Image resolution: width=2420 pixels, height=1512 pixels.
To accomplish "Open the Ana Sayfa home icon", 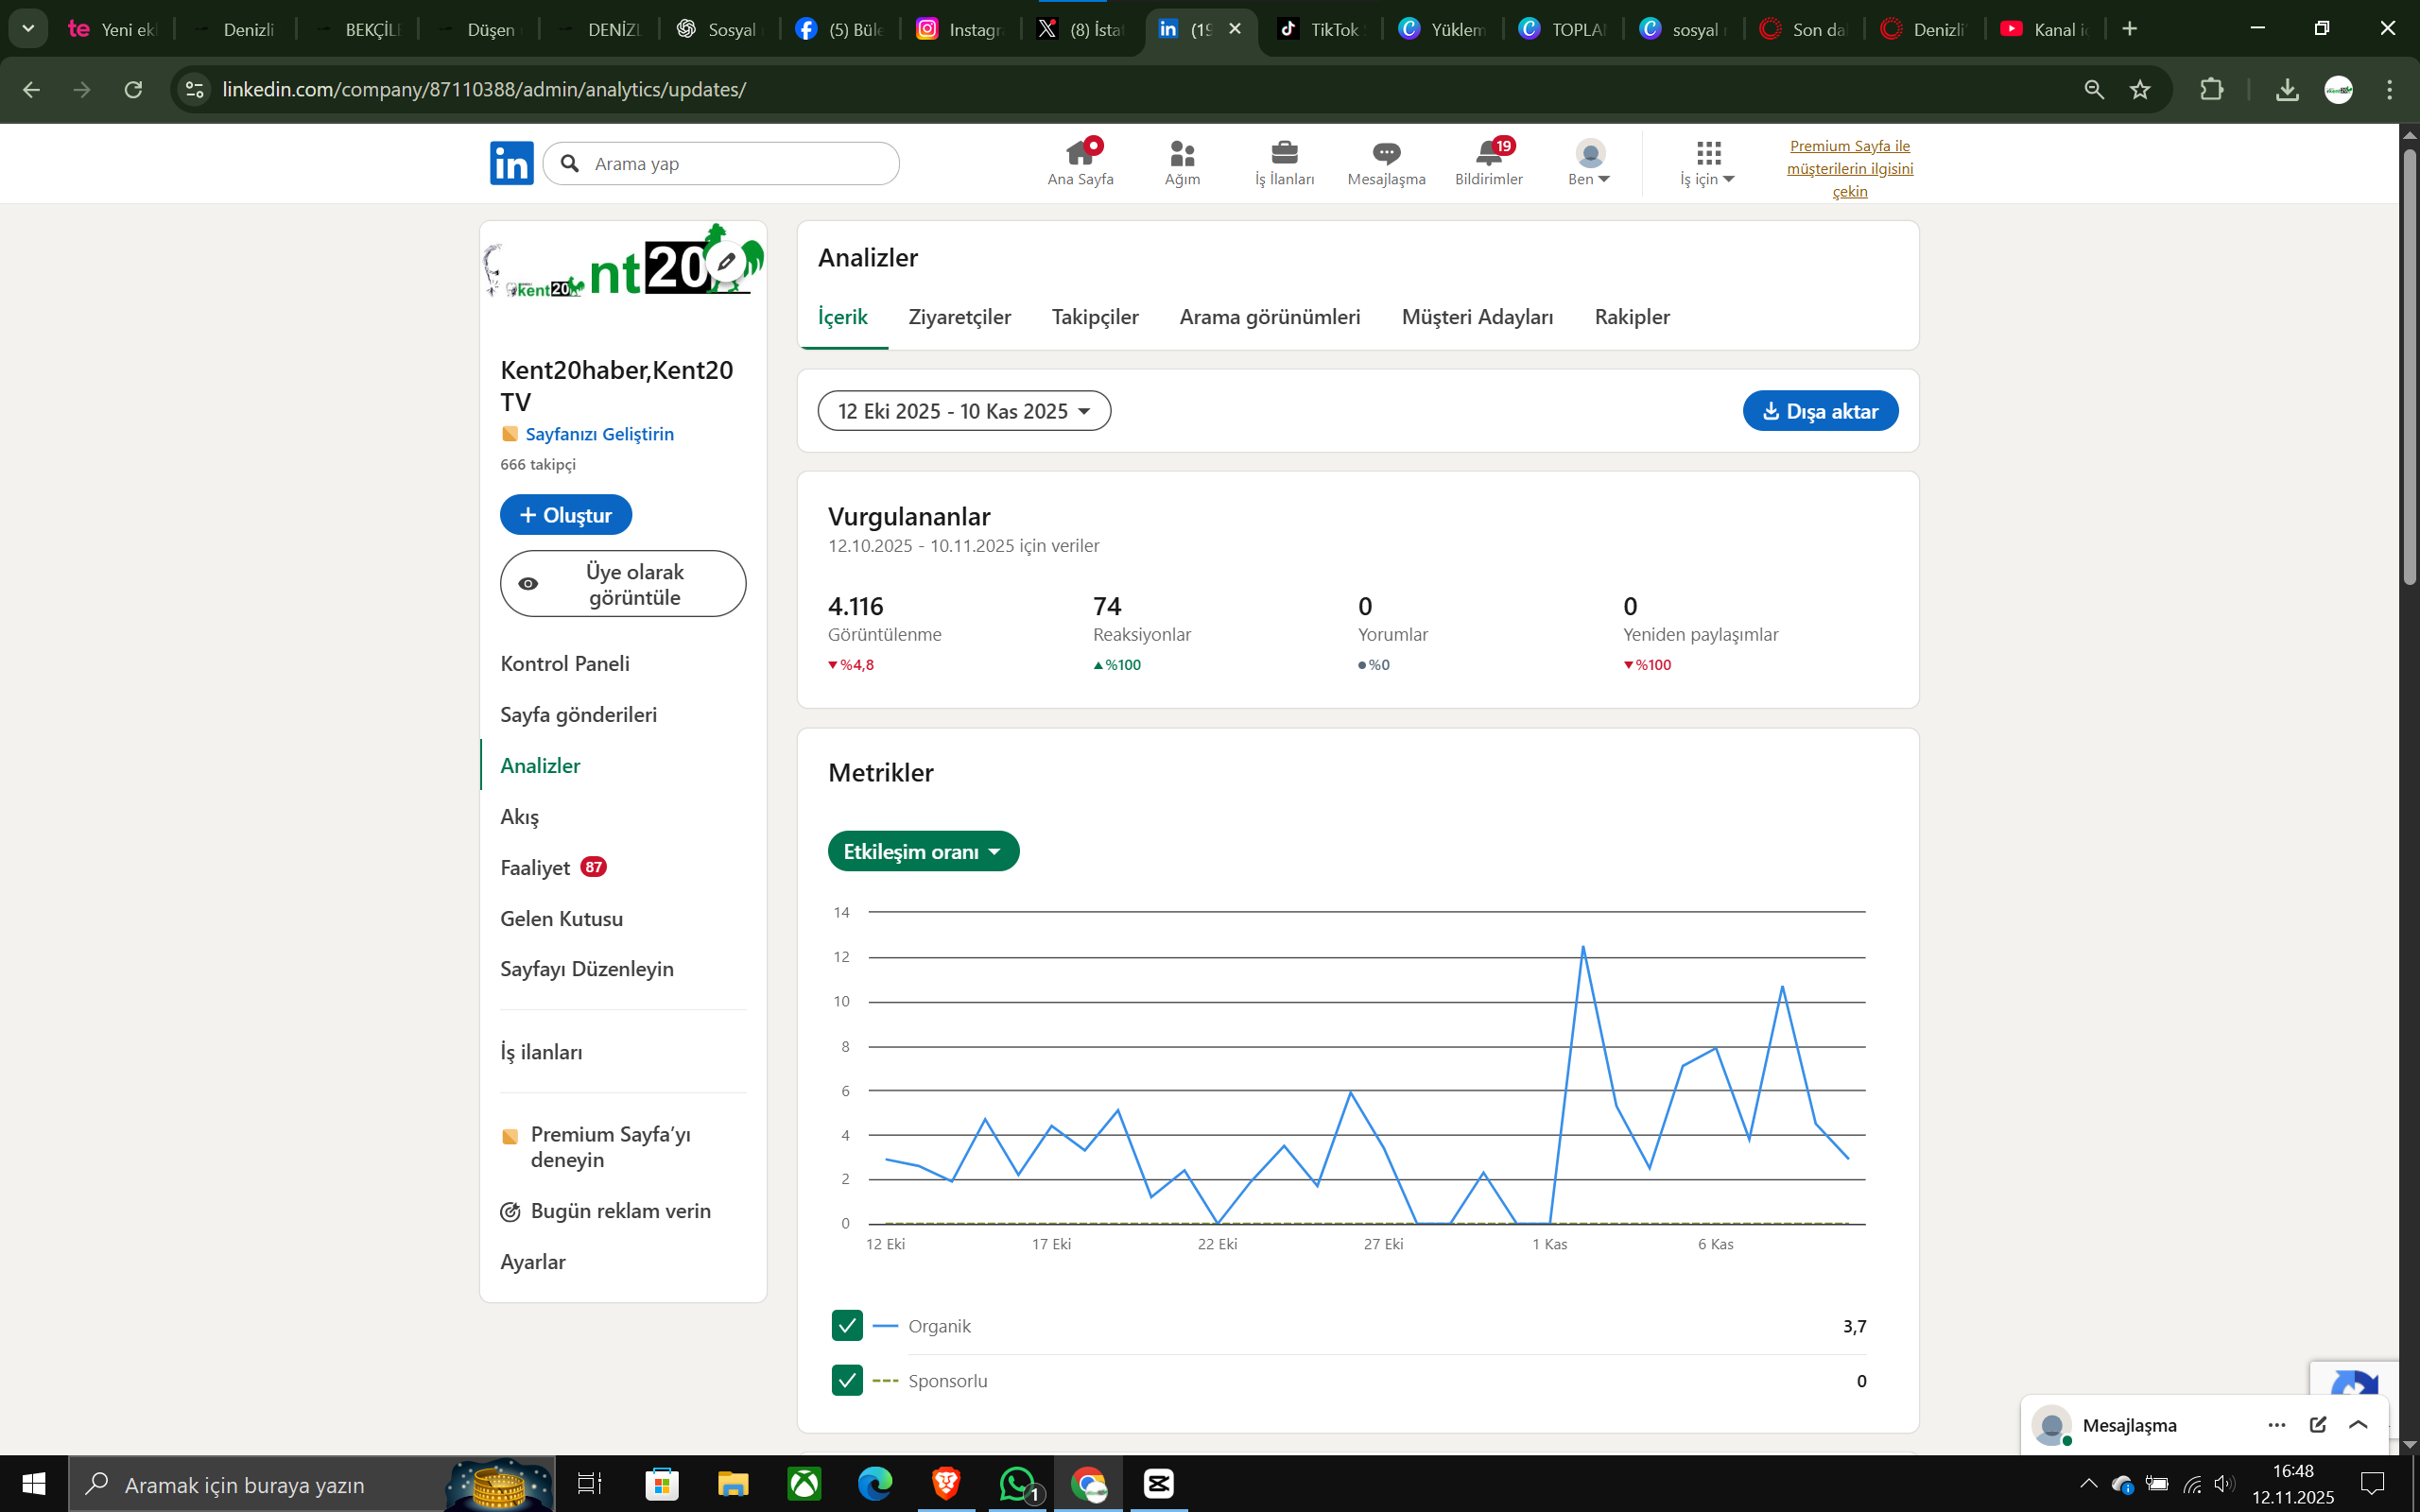I will tap(1080, 154).
